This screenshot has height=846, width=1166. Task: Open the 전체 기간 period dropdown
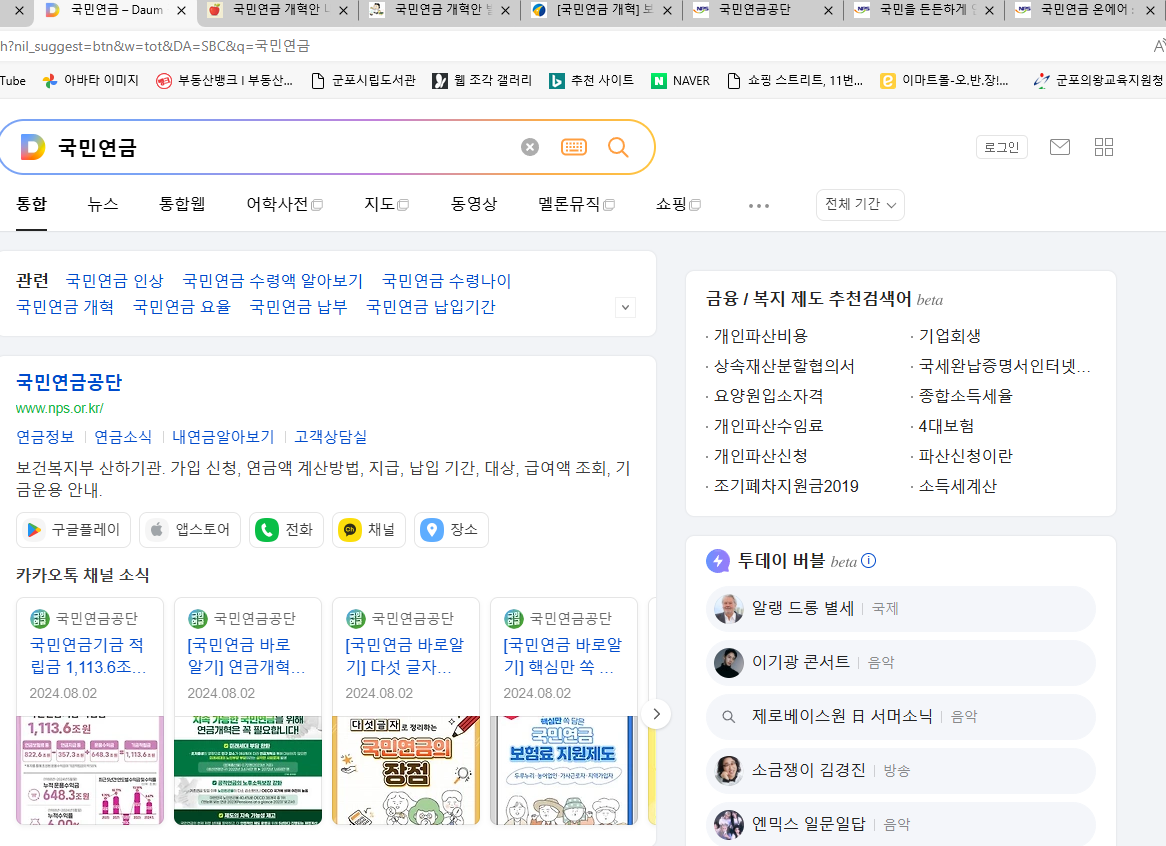[860, 204]
